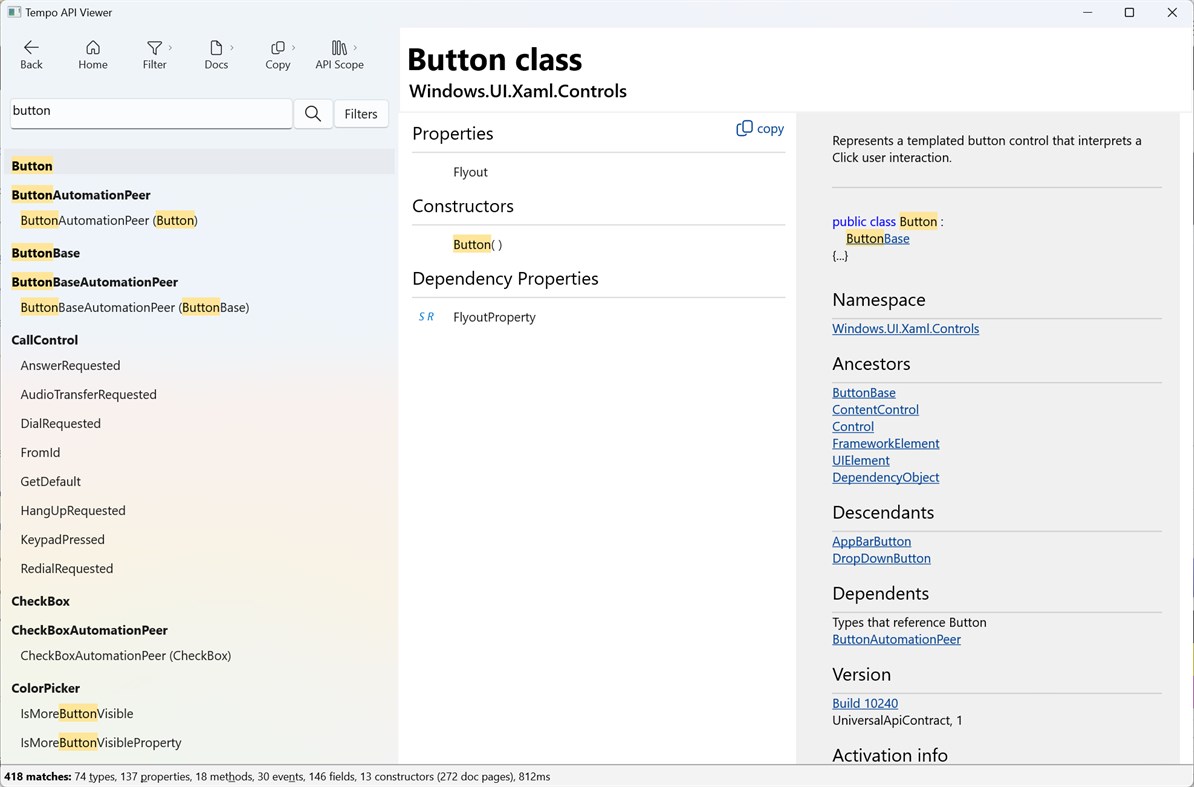This screenshot has height=787, width=1194.
Task: Click the Build 10240 version link
Action: pyautogui.click(x=864, y=703)
